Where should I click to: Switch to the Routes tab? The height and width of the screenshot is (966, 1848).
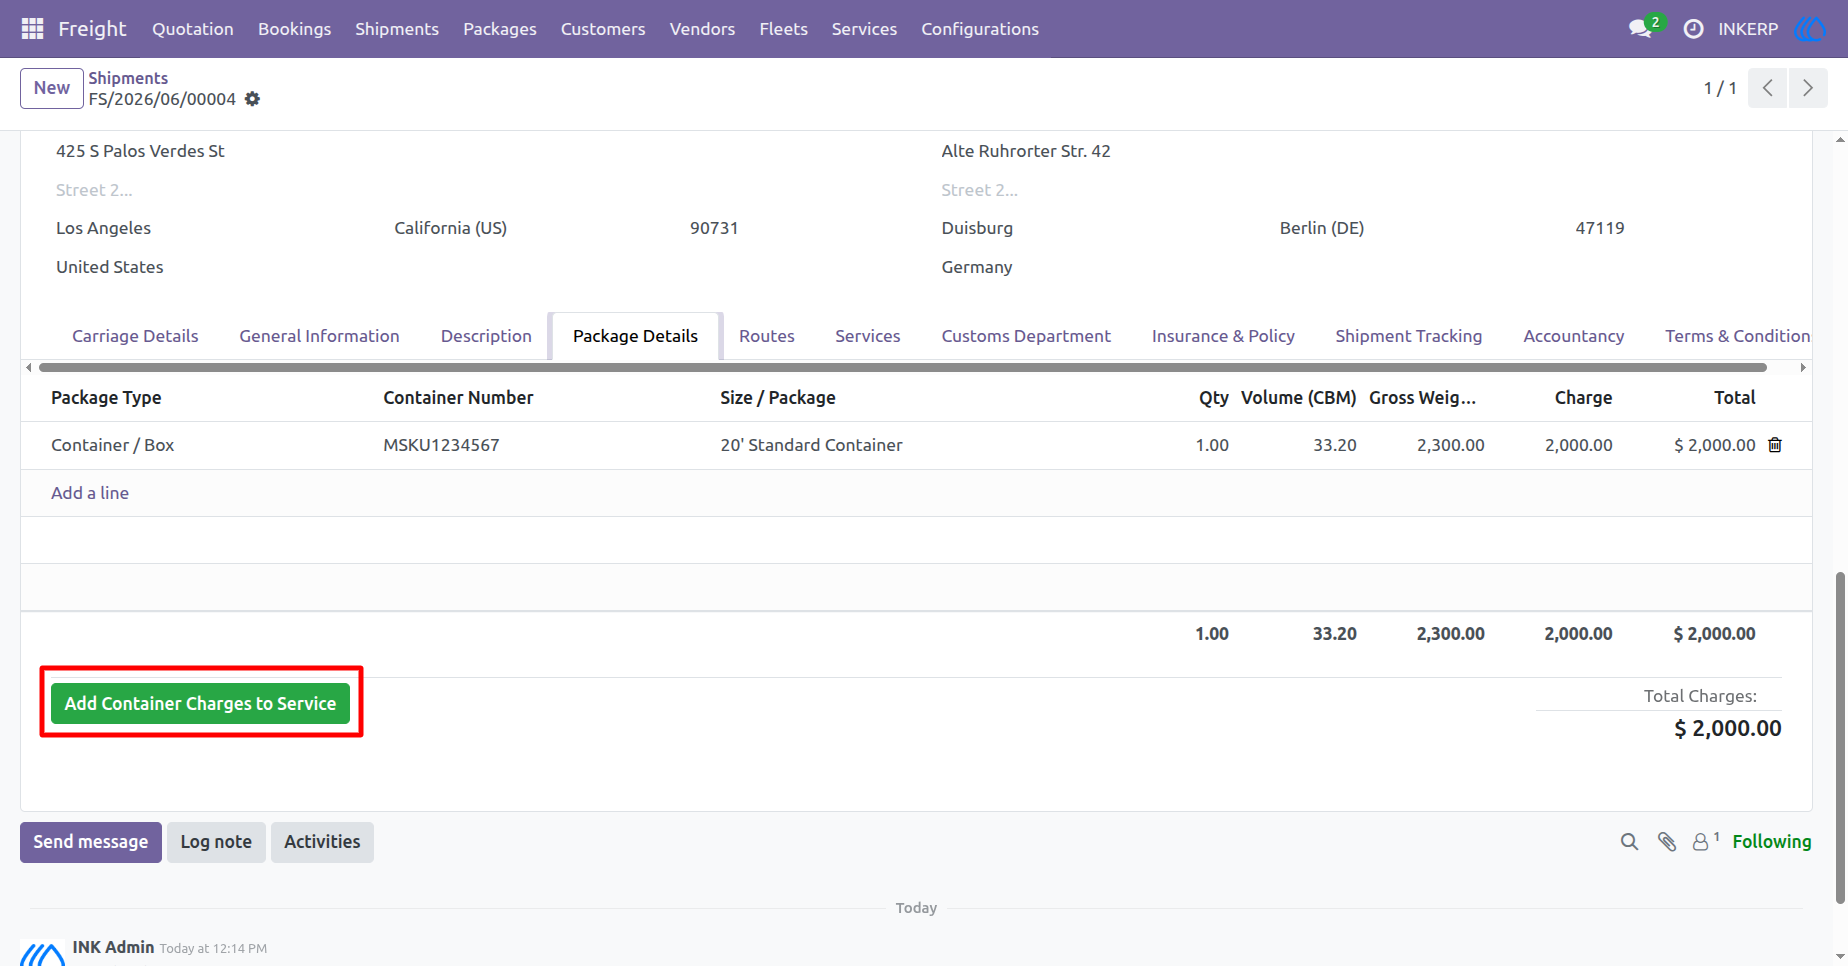(767, 336)
